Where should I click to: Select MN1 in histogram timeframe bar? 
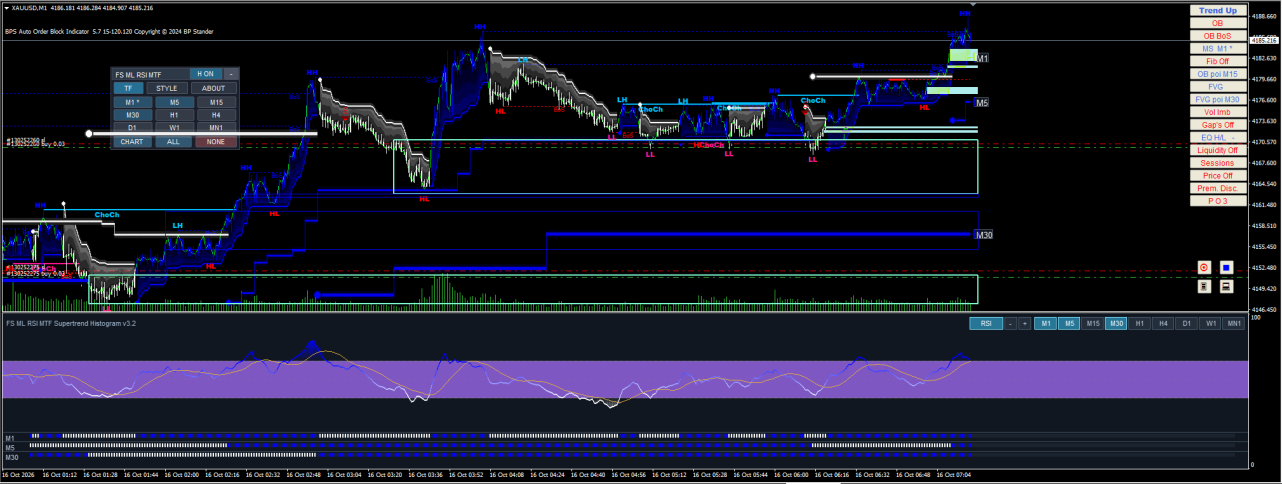pos(1235,324)
